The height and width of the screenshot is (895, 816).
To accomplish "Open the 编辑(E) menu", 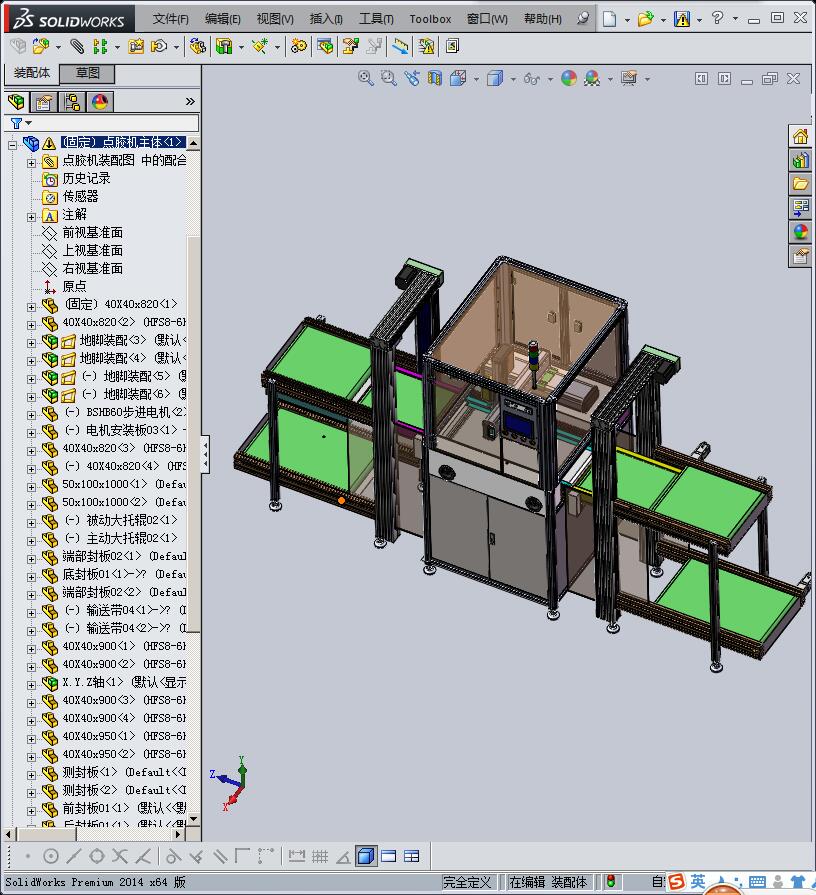I will [x=223, y=19].
